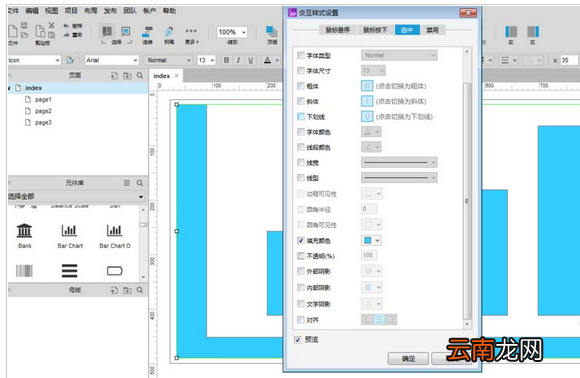This screenshot has width=580, height=378.
Task: Select the contained selection mode tool
Action: [126, 31]
